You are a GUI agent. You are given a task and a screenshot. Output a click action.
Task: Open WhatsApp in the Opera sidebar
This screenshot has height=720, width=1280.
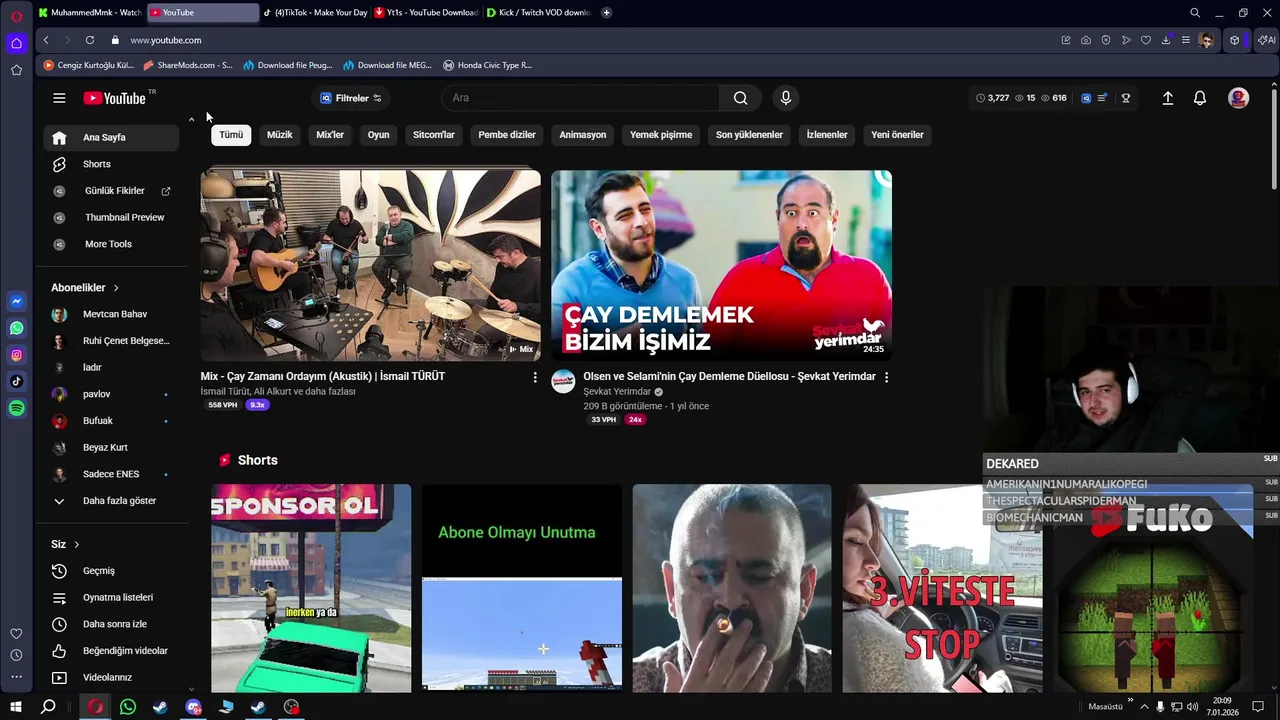click(16, 328)
